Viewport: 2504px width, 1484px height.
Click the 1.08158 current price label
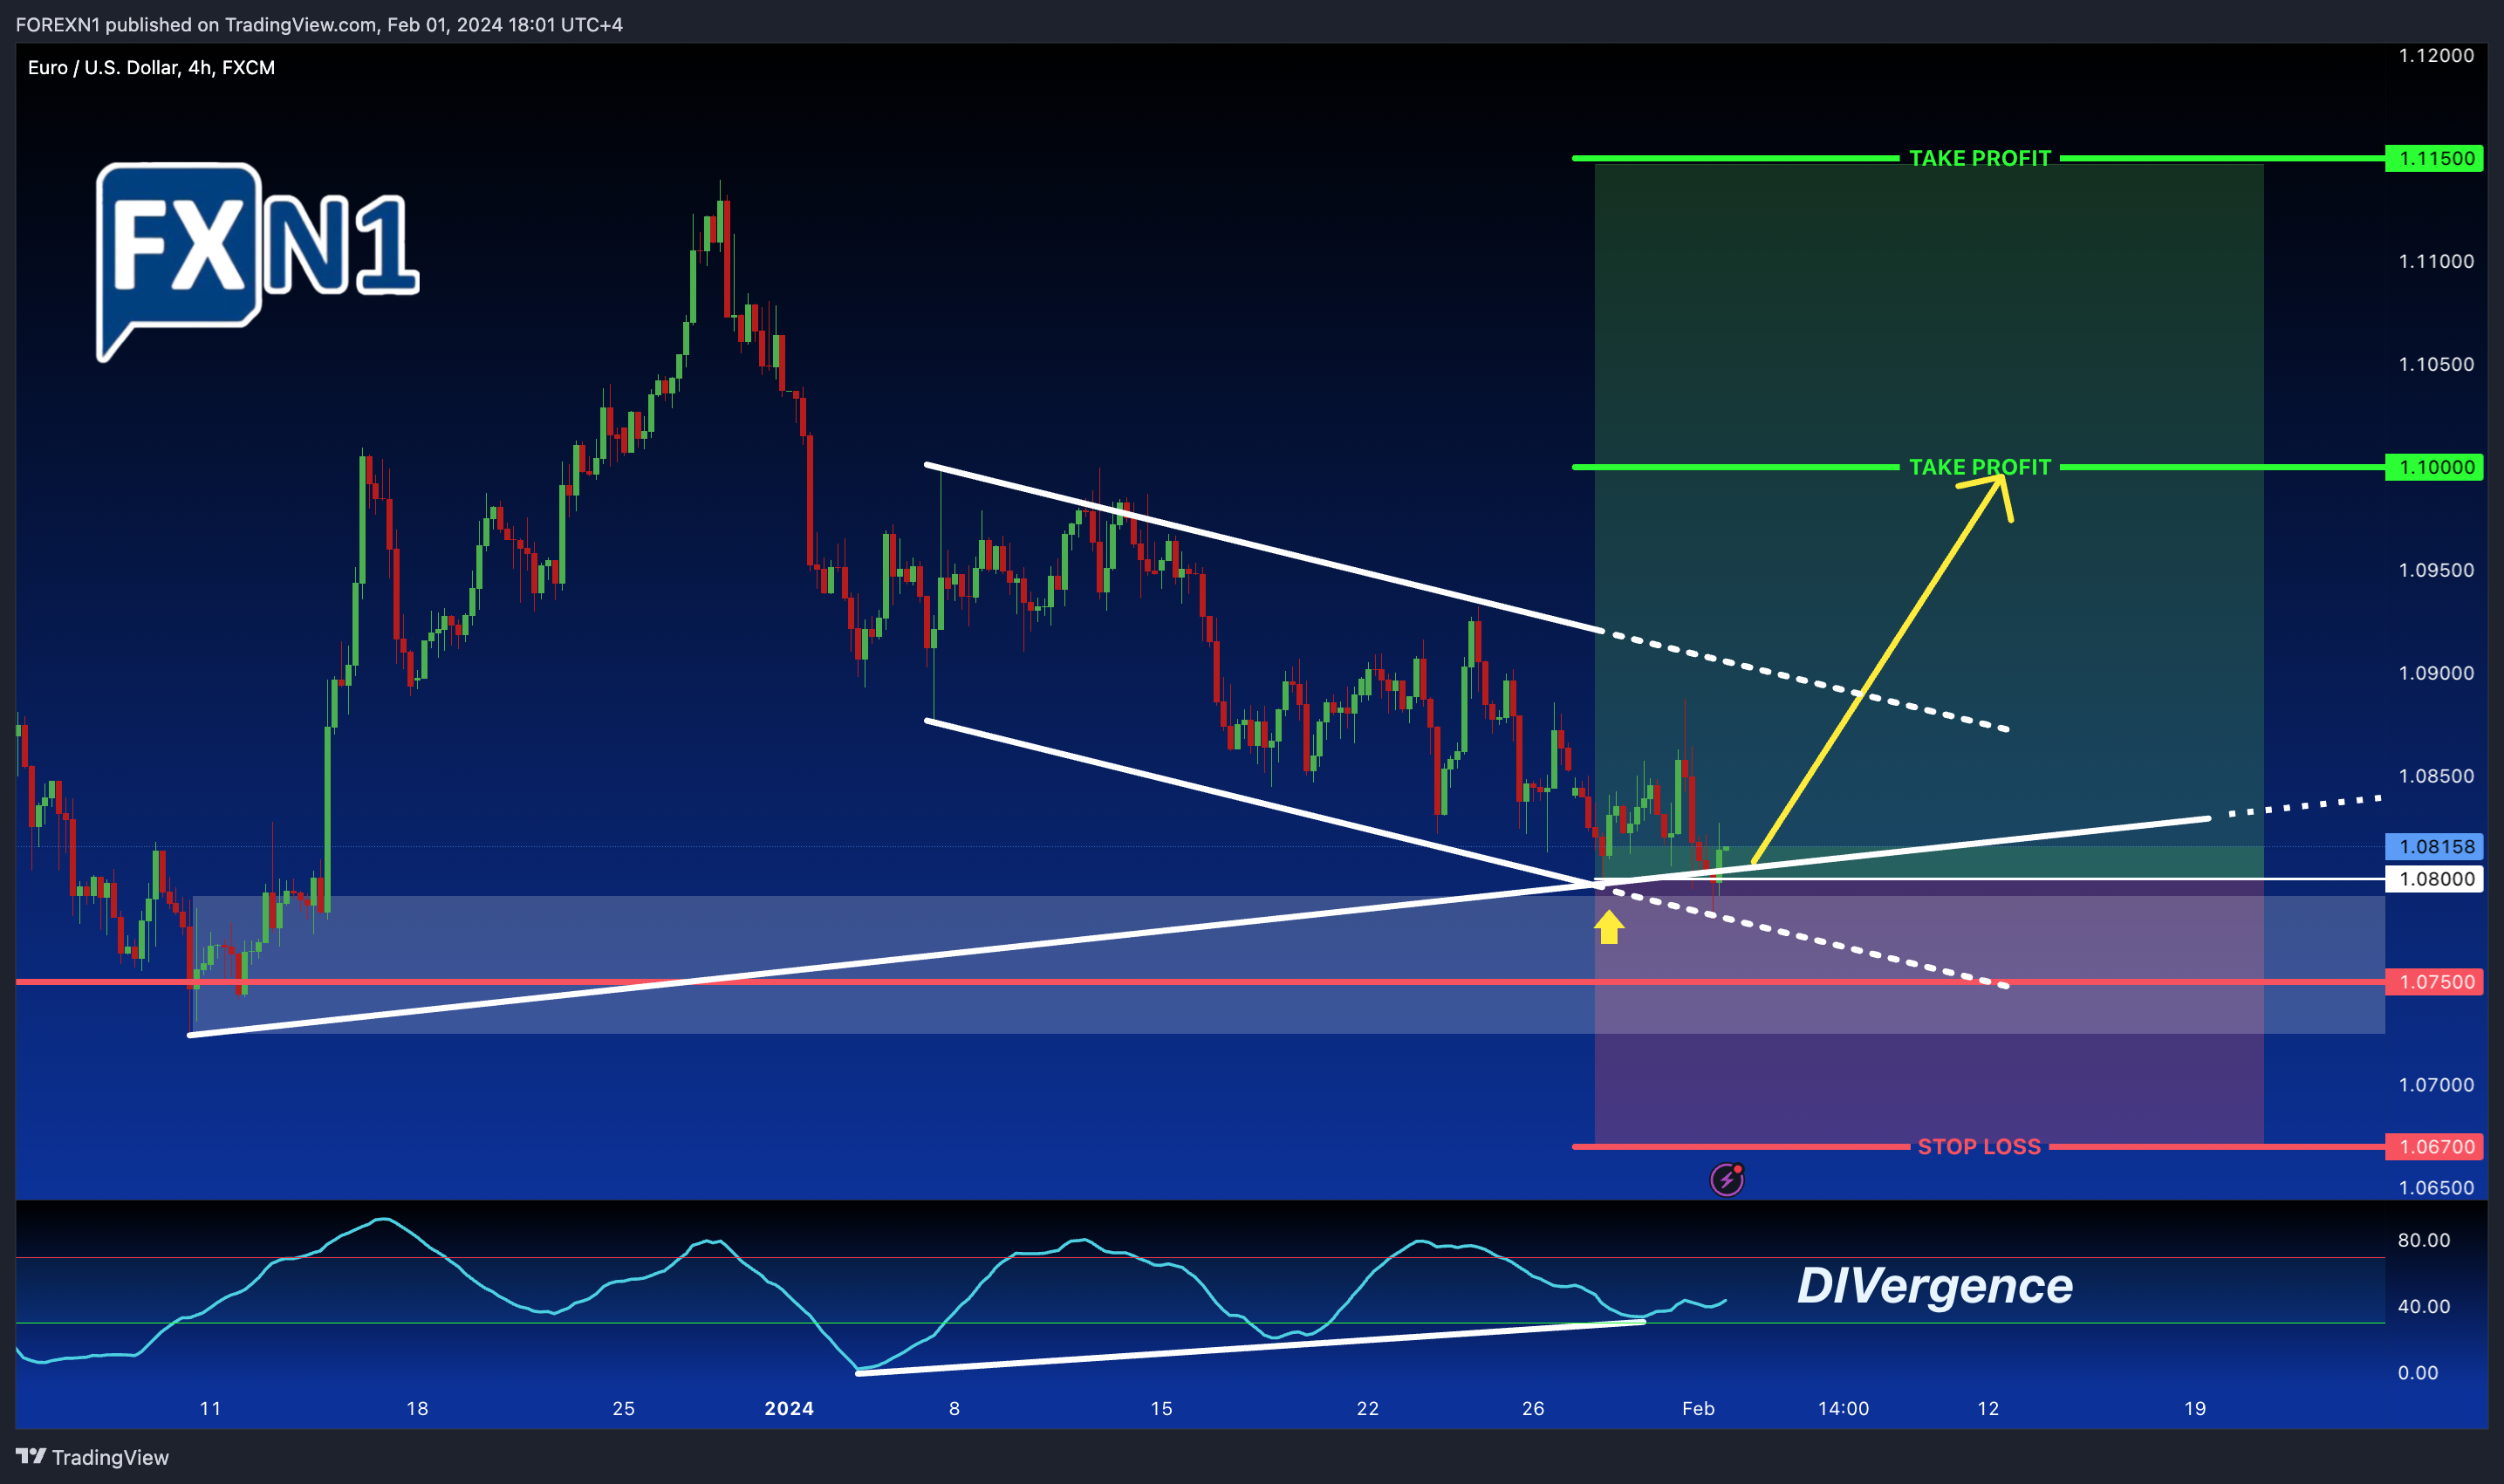pos(2434,846)
